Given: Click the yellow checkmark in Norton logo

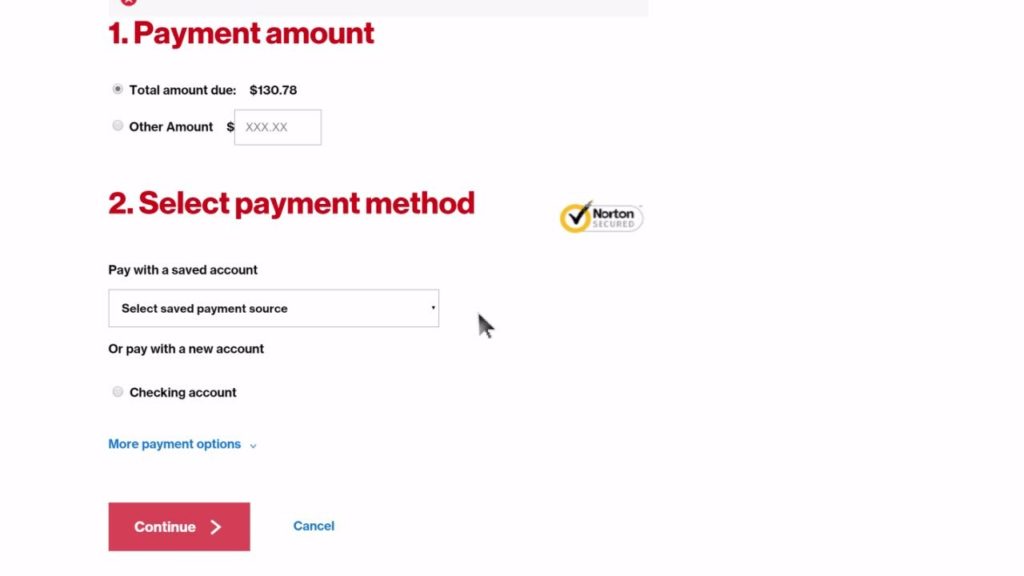Looking at the screenshot, I should (x=576, y=217).
